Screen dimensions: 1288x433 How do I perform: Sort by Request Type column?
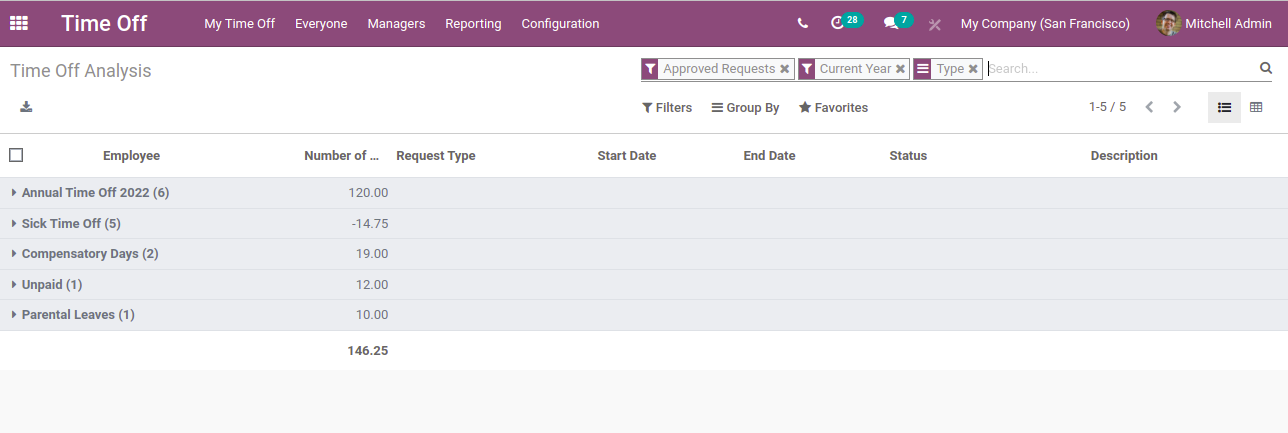[436, 156]
